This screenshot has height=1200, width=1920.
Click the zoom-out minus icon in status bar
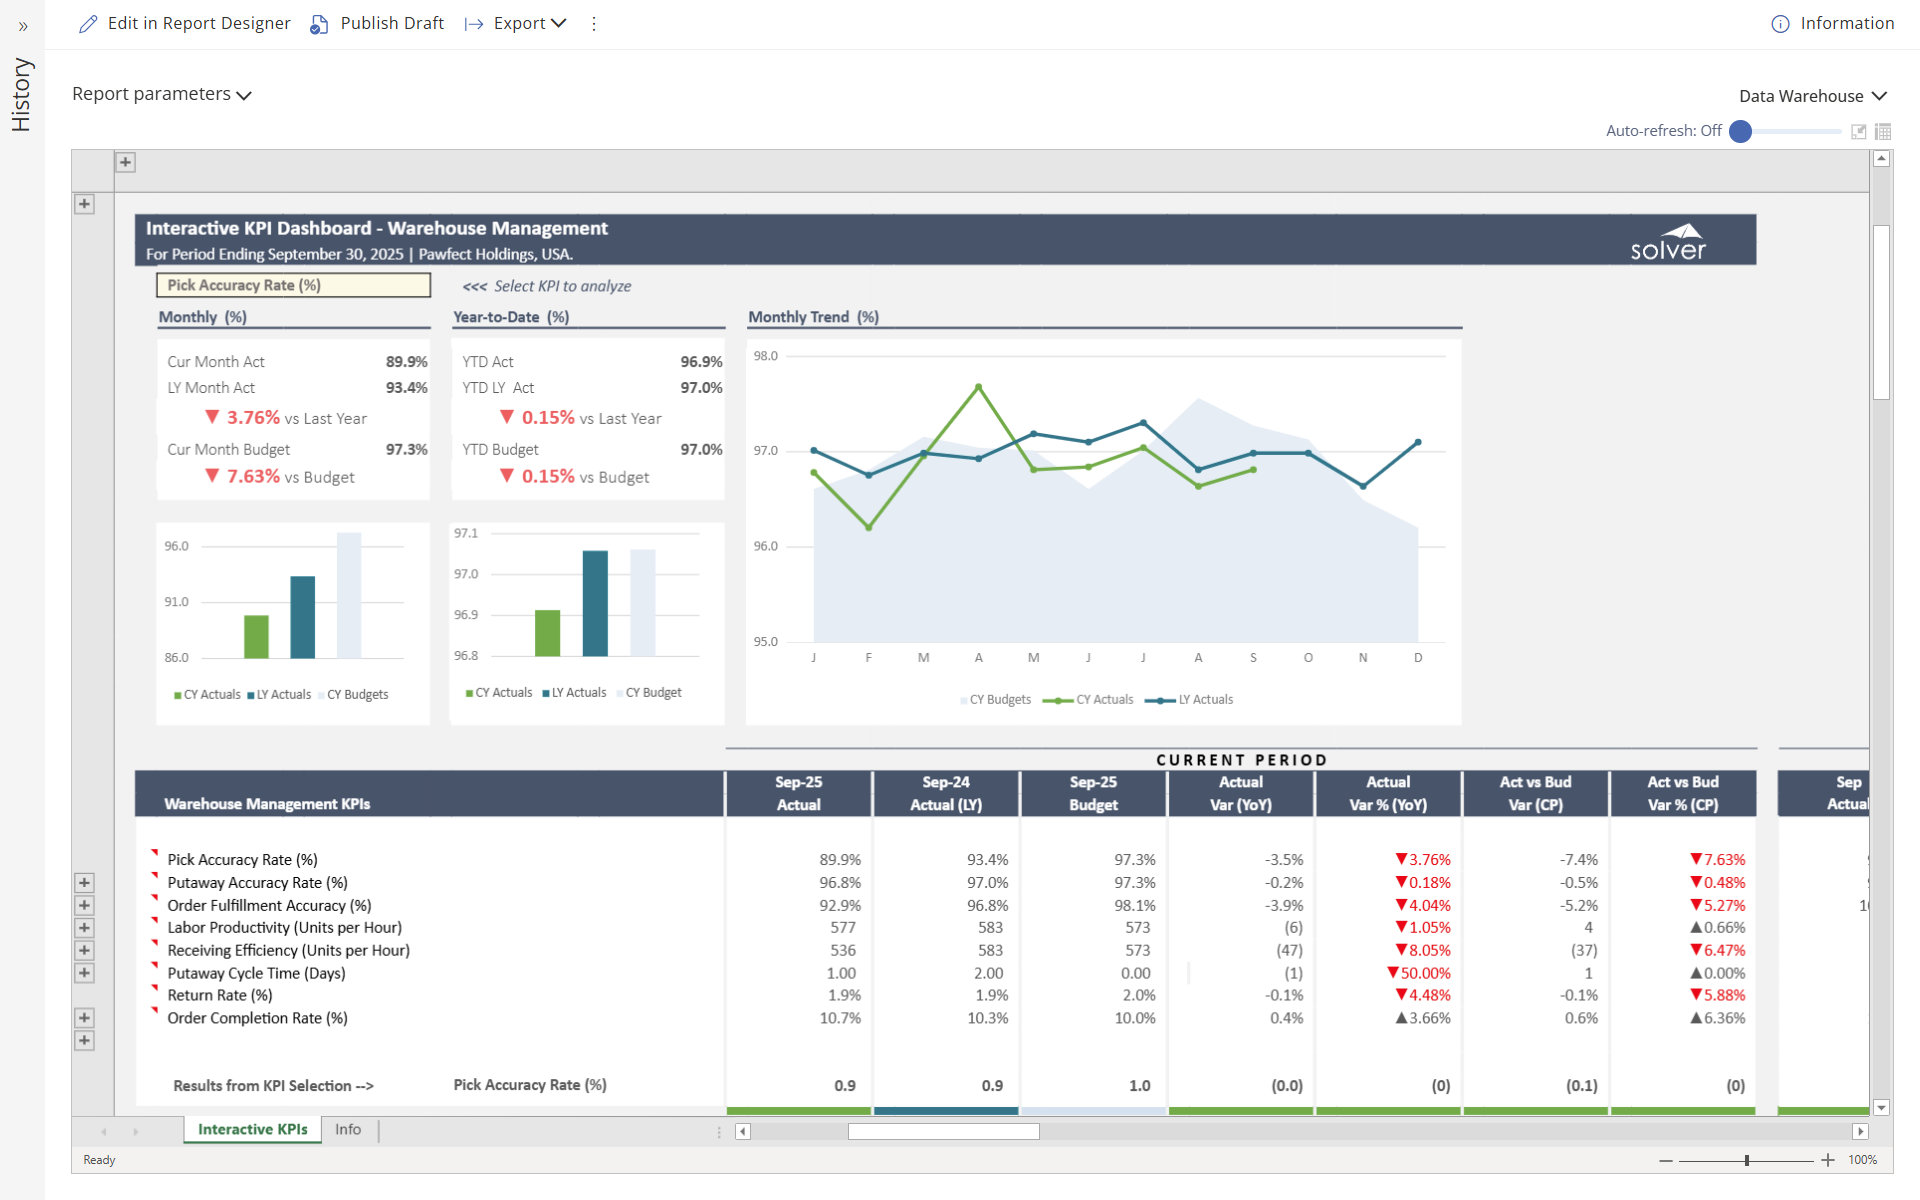(x=1665, y=1160)
